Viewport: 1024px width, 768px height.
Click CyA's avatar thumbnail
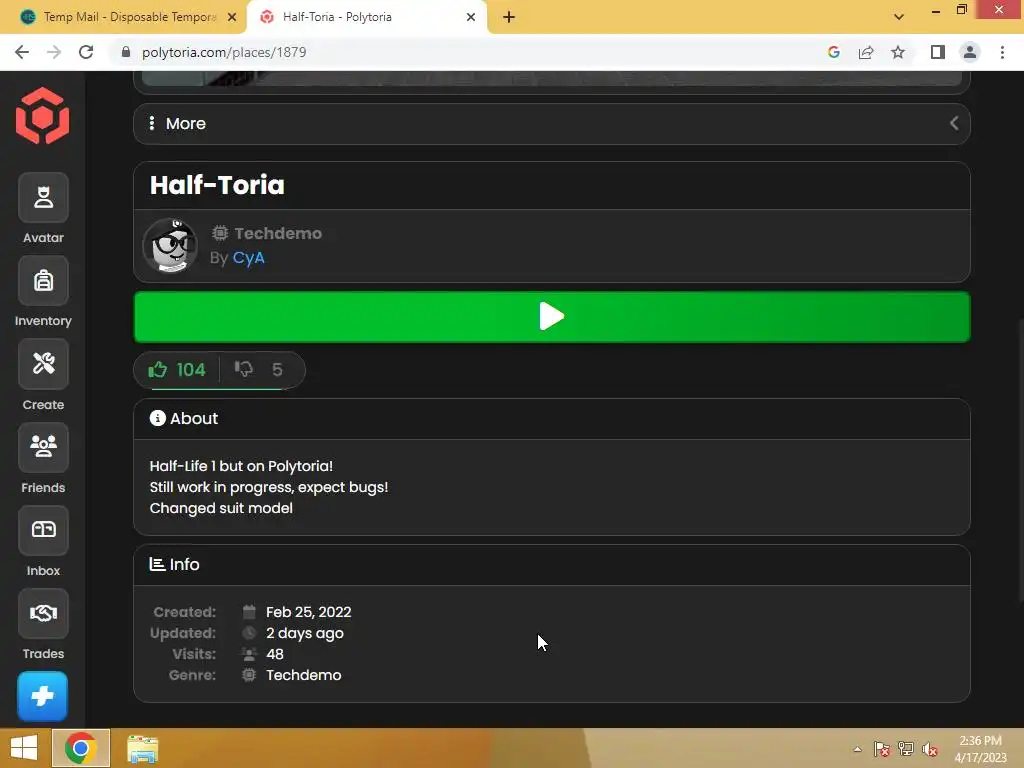point(170,246)
